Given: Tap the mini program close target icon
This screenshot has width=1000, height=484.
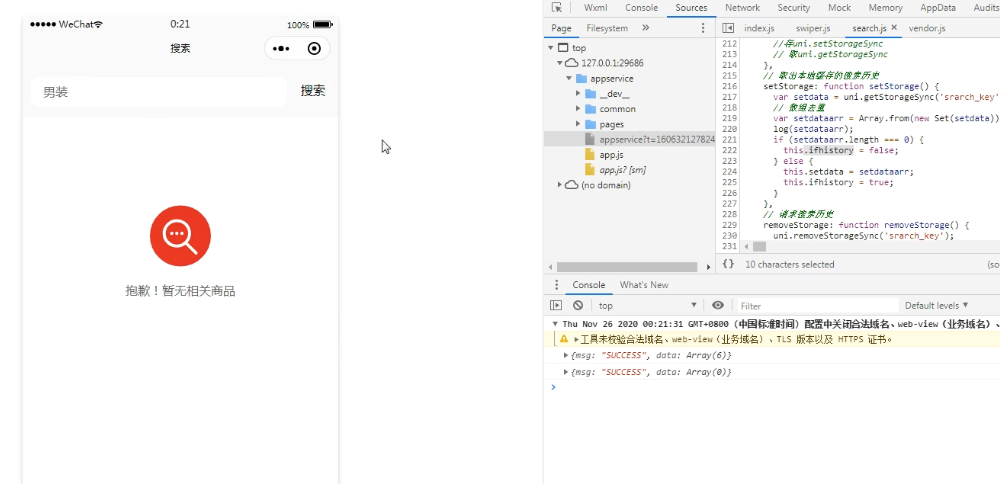Looking at the screenshot, I should pyautogui.click(x=314, y=48).
